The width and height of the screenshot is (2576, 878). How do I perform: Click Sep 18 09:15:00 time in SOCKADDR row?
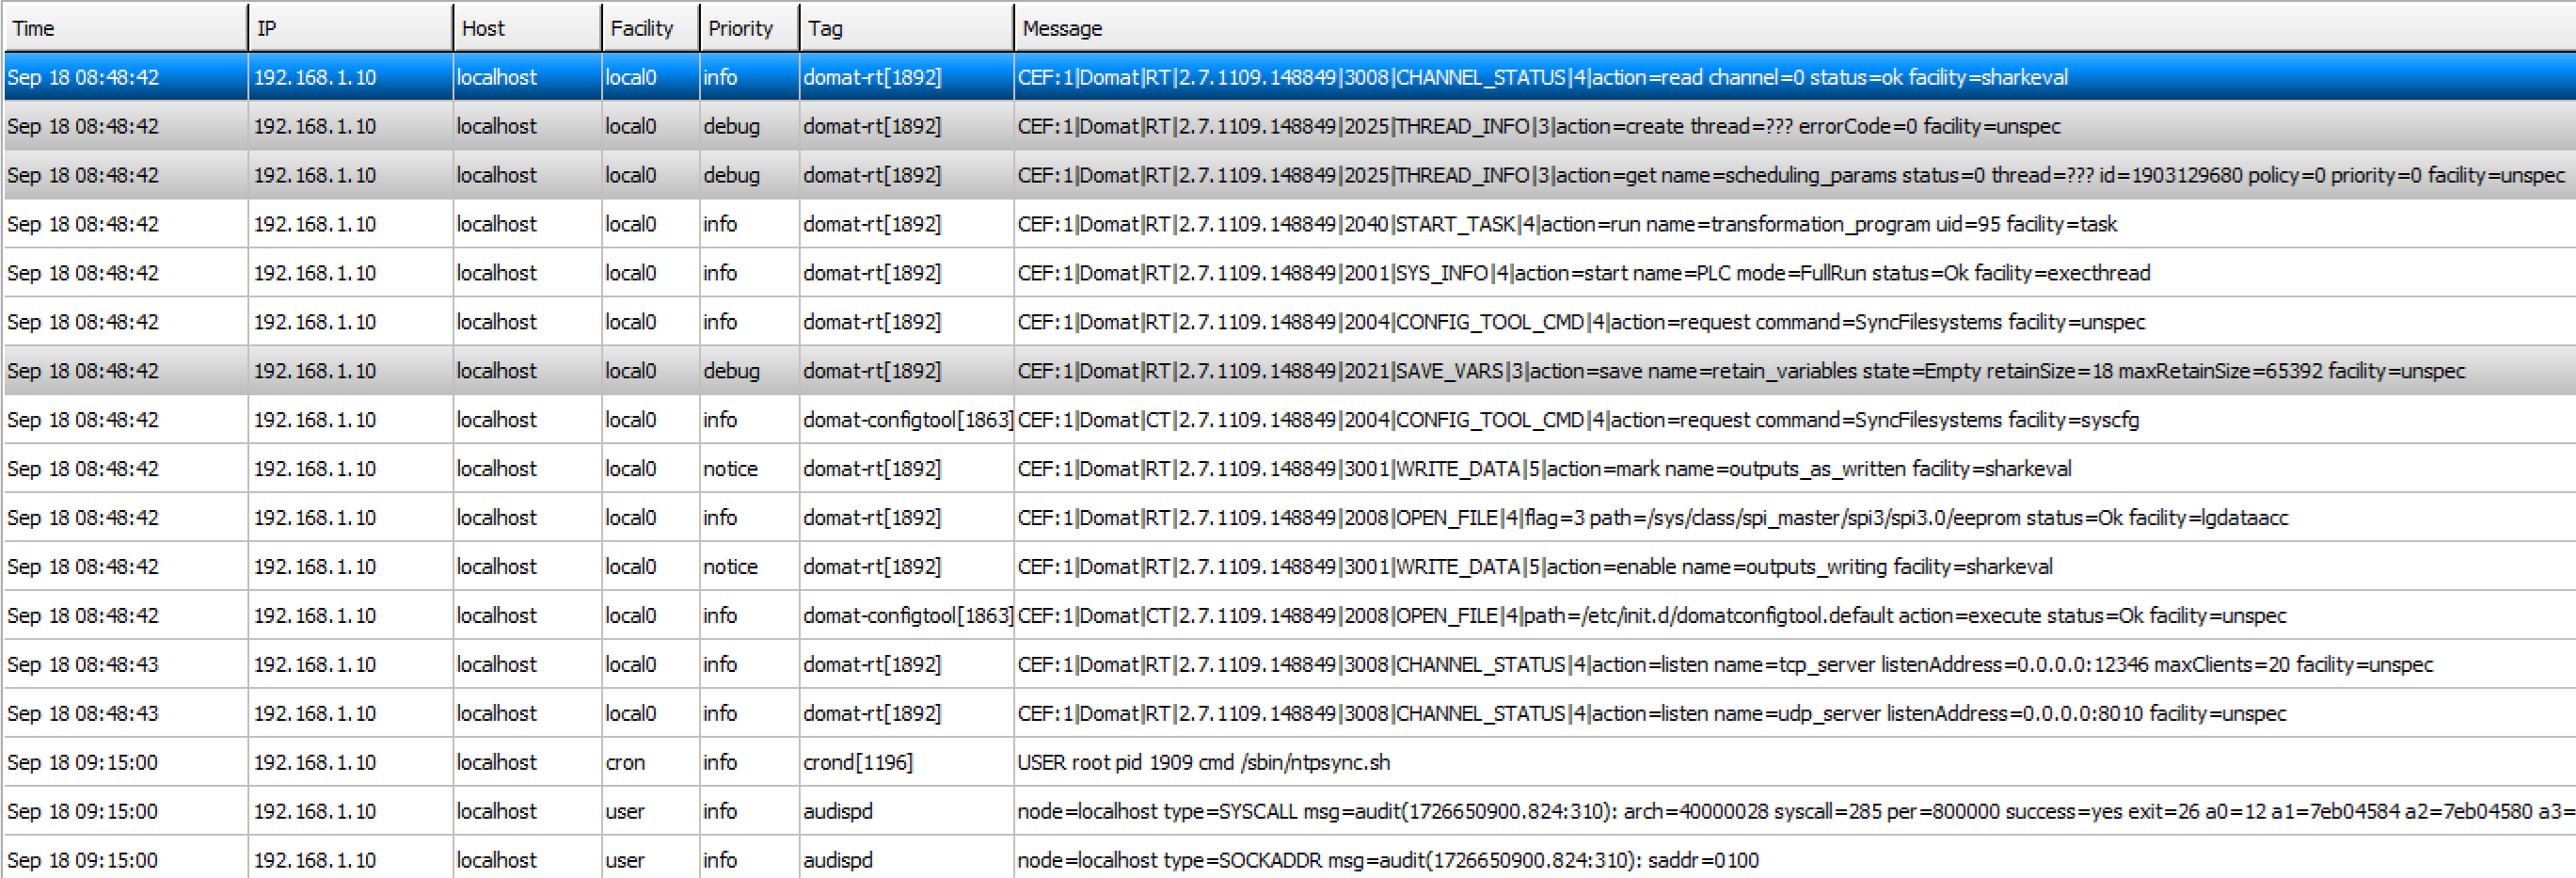tap(83, 861)
